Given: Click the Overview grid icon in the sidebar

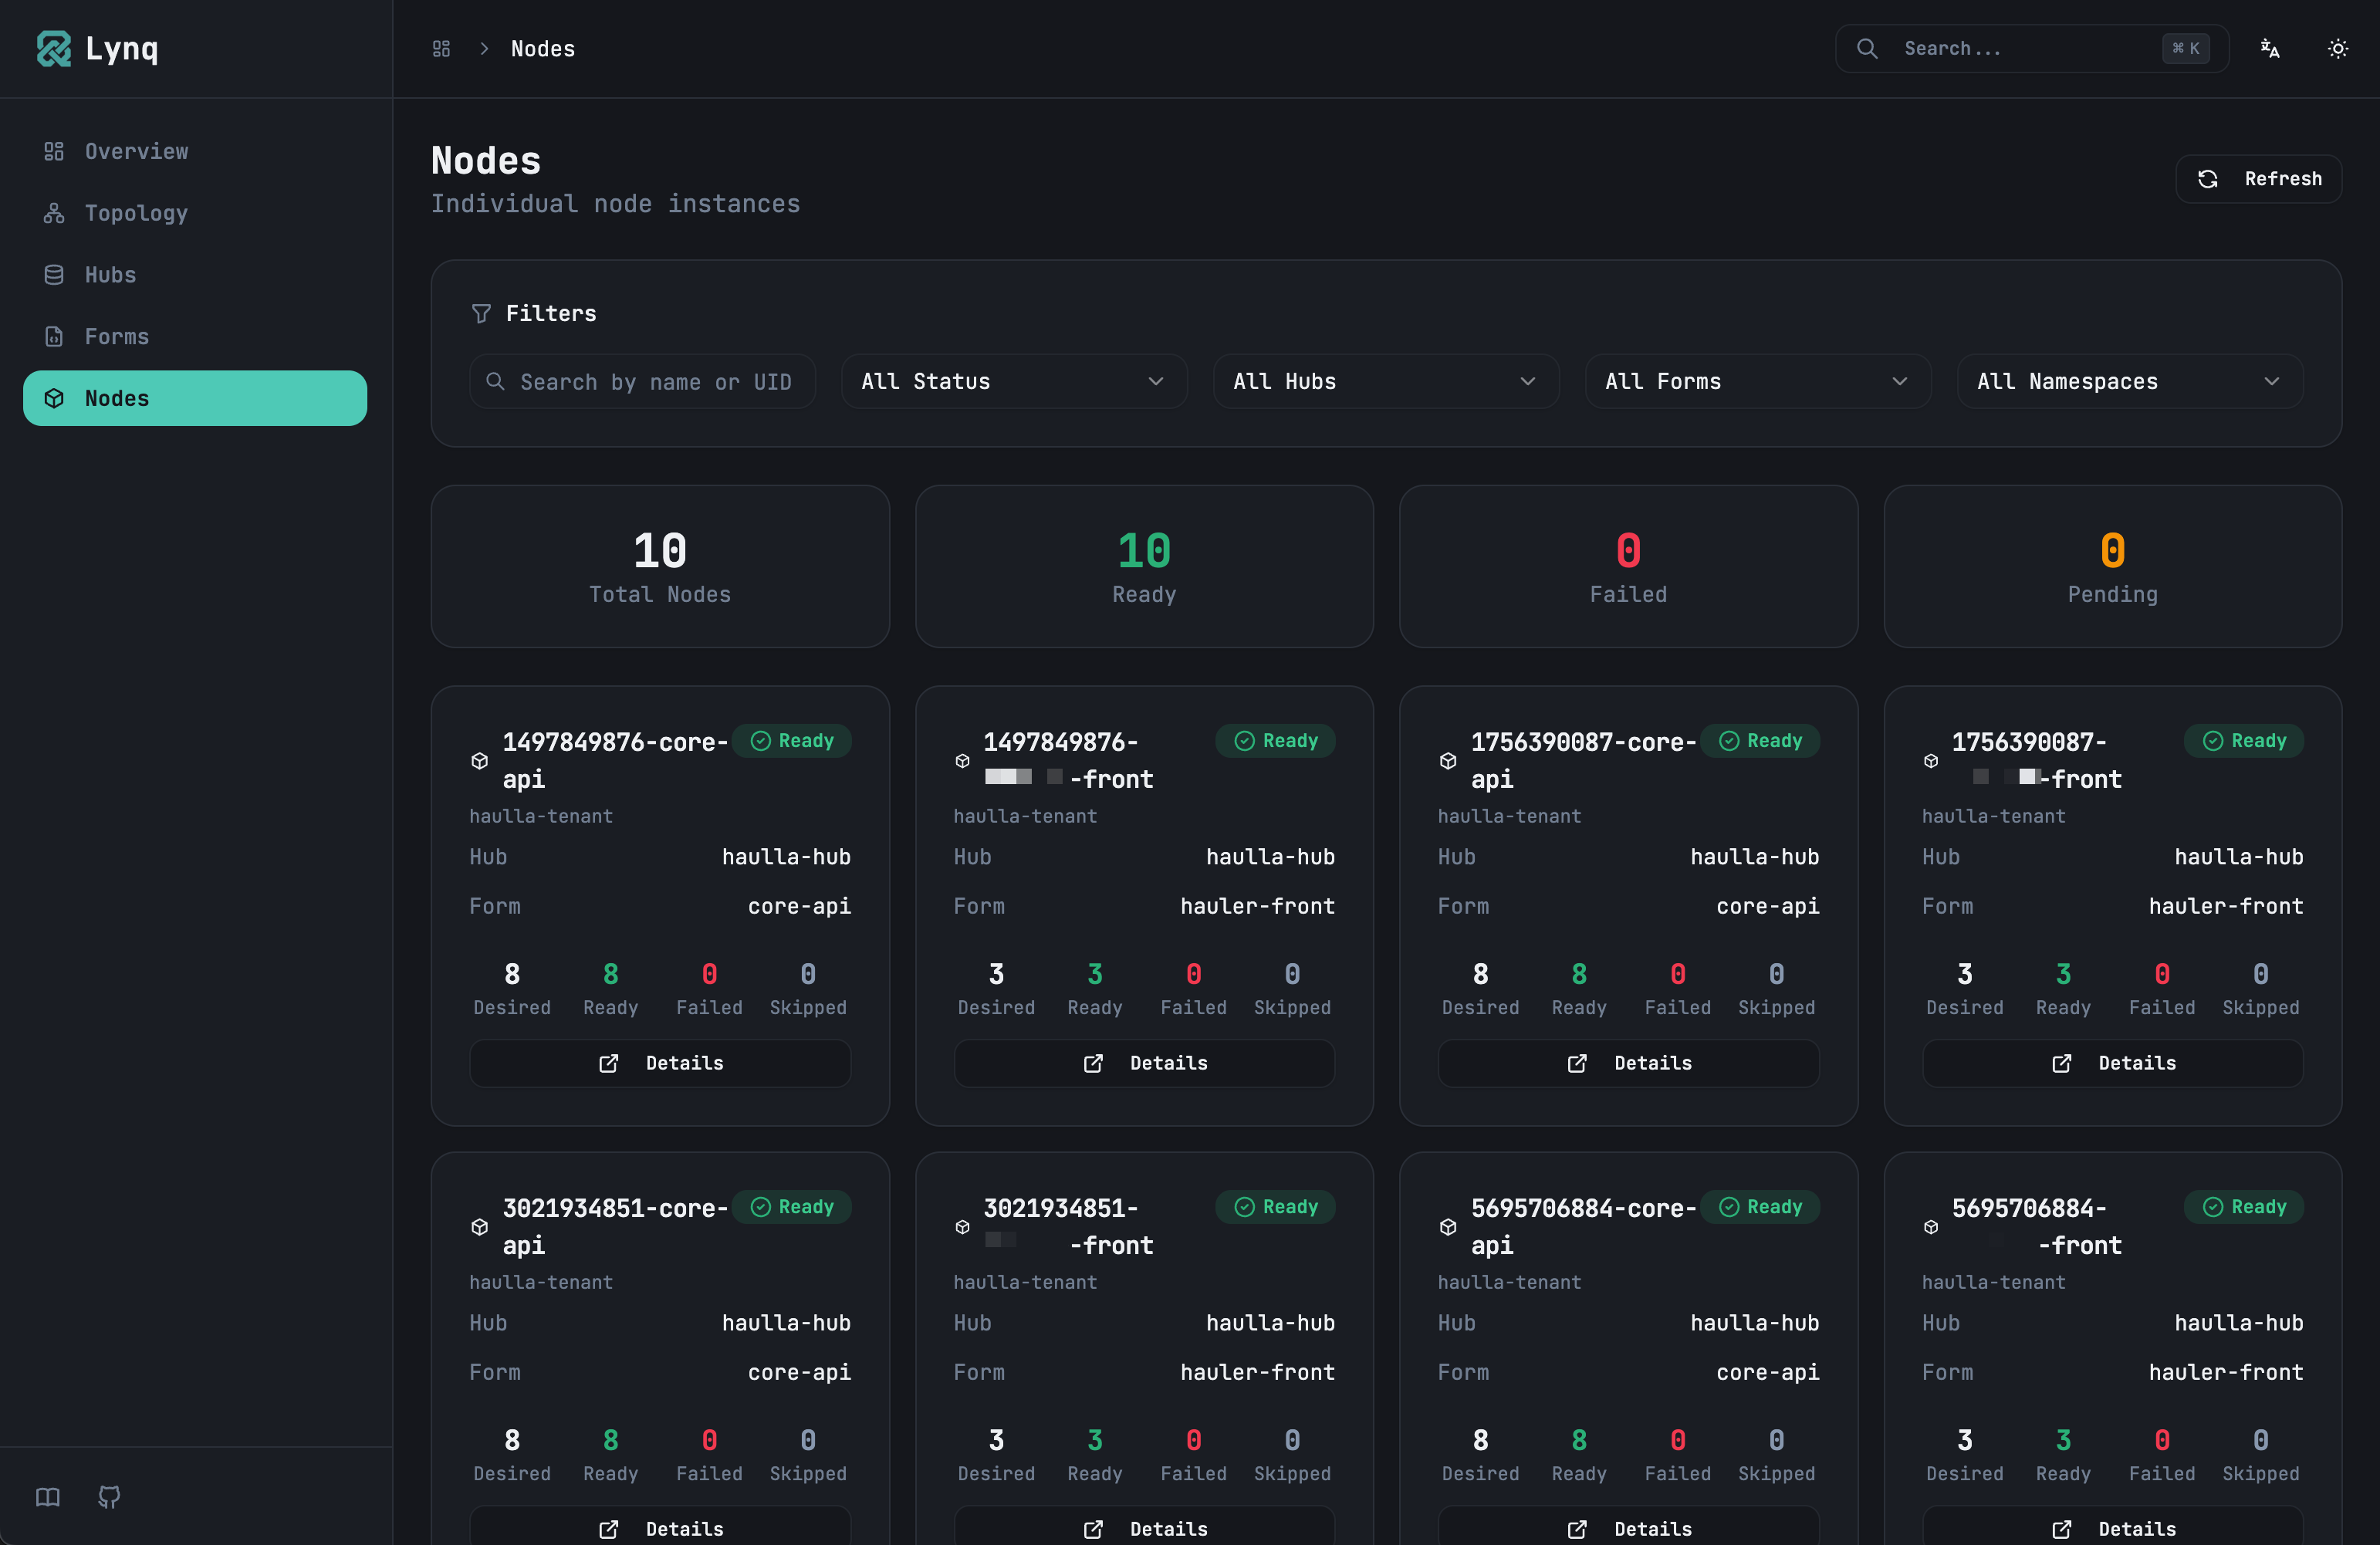Looking at the screenshot, I should 54,151.
